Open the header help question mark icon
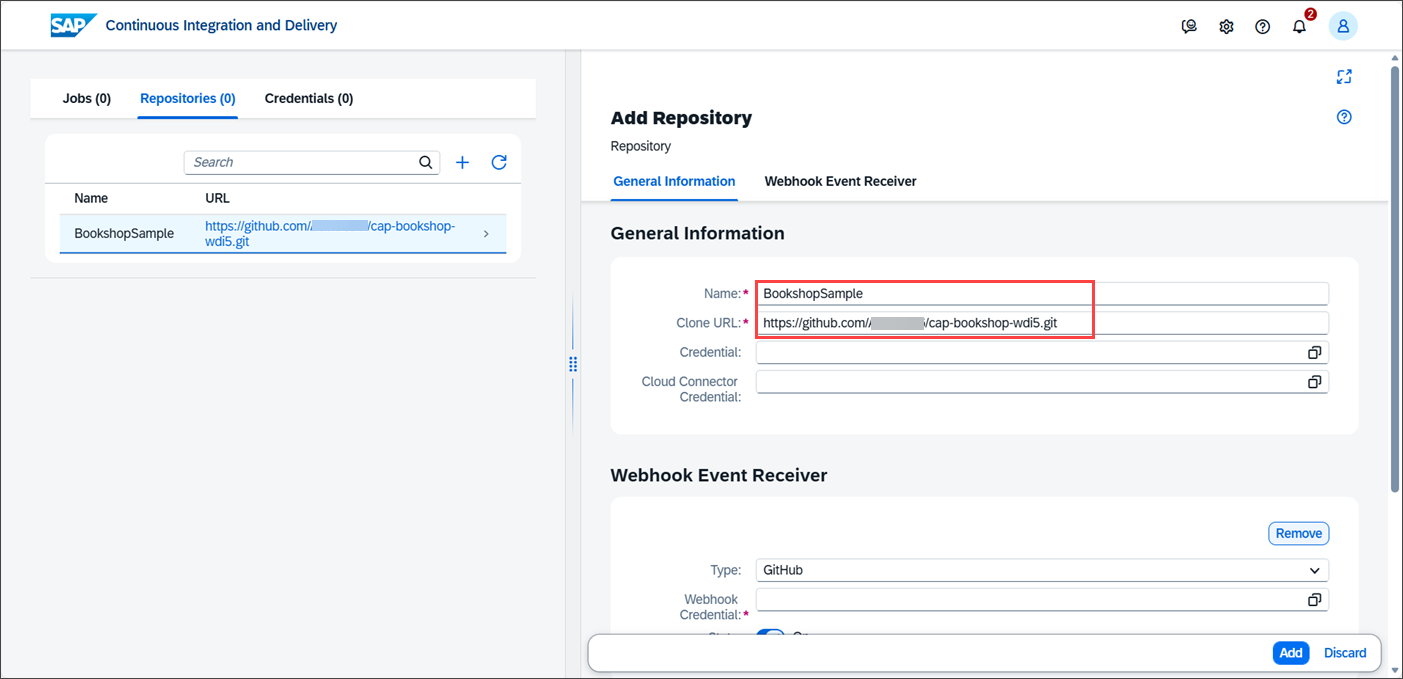 click(1262, 27)
